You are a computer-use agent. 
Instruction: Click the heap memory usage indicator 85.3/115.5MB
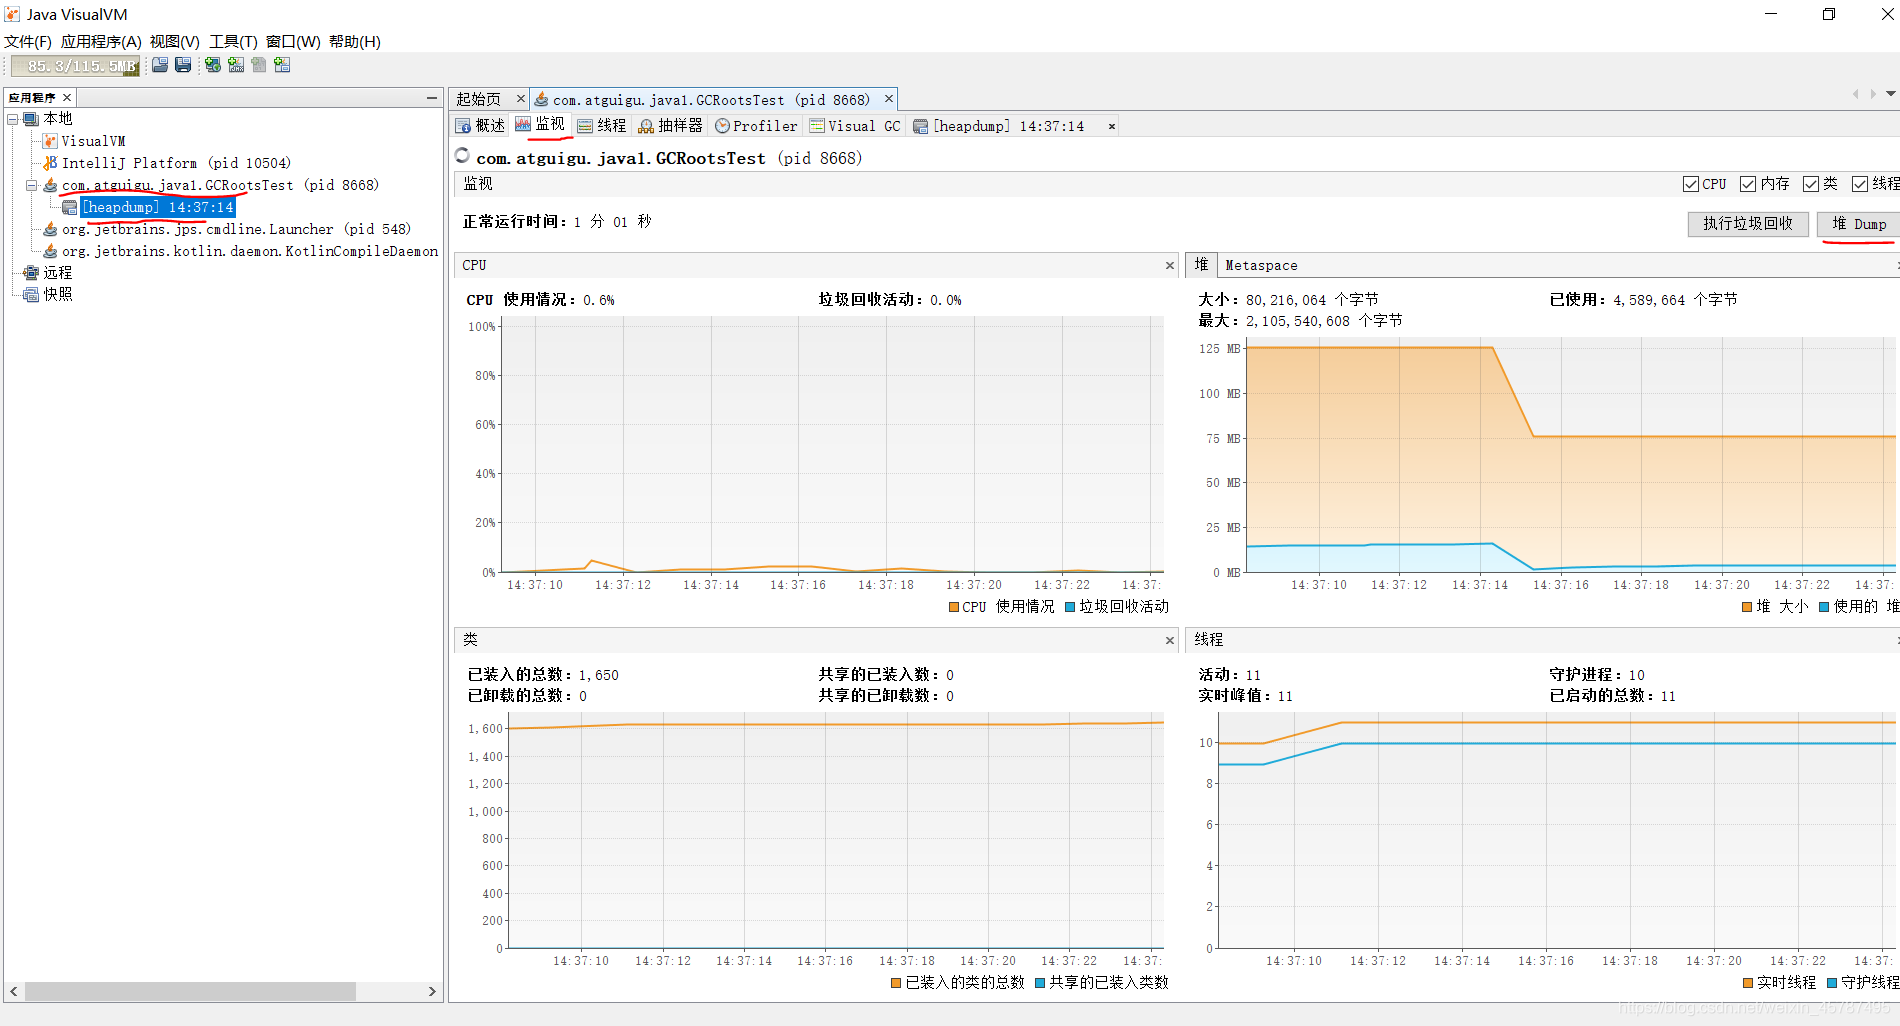point(76,66)
